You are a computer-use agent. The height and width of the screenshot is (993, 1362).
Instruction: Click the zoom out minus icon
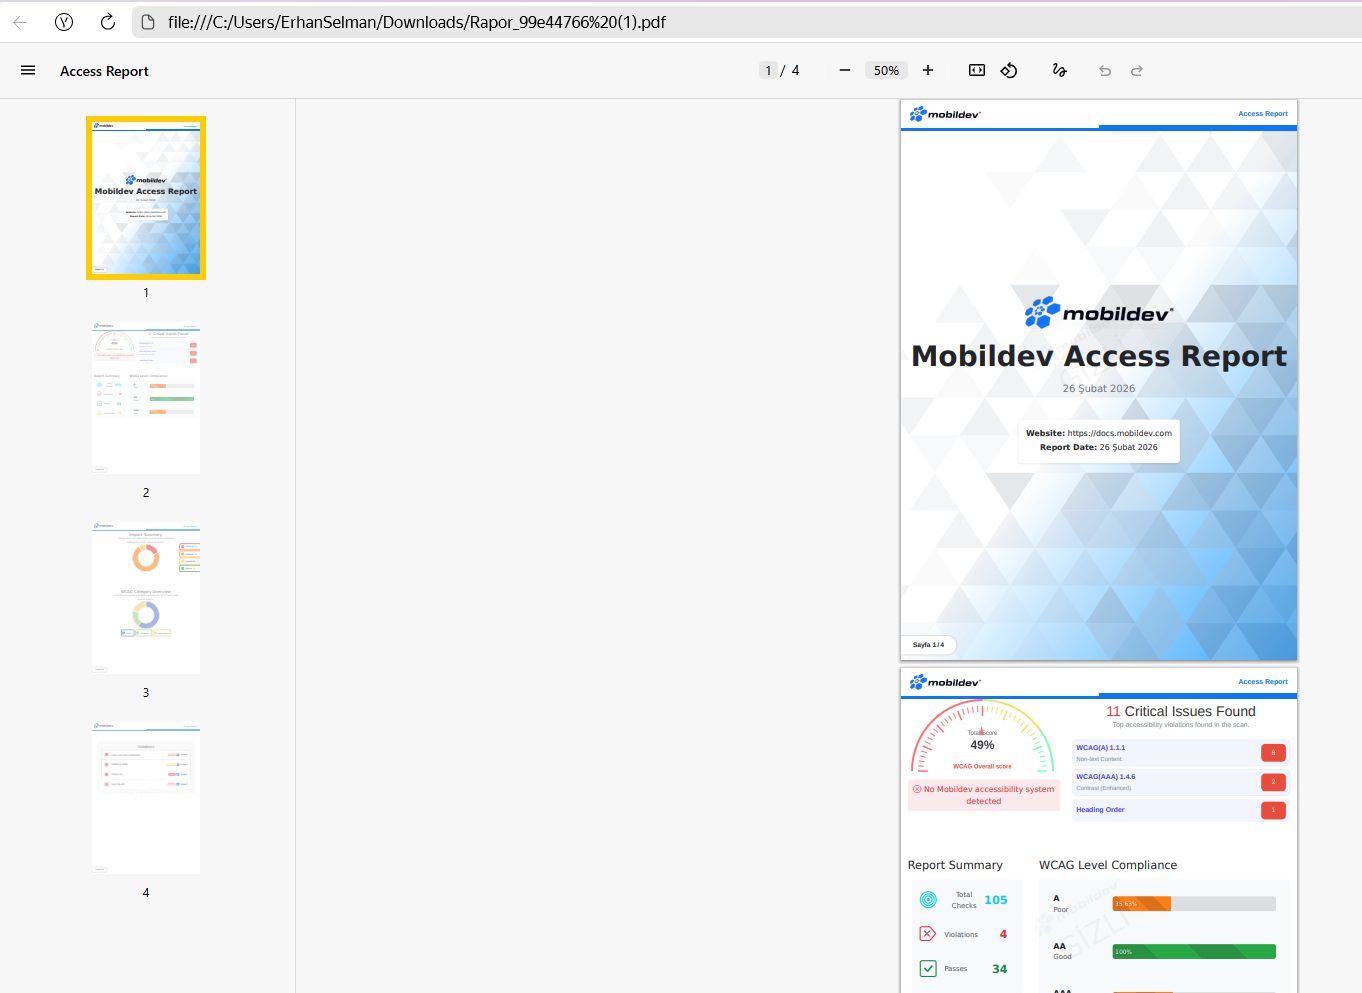coord(845,71)
